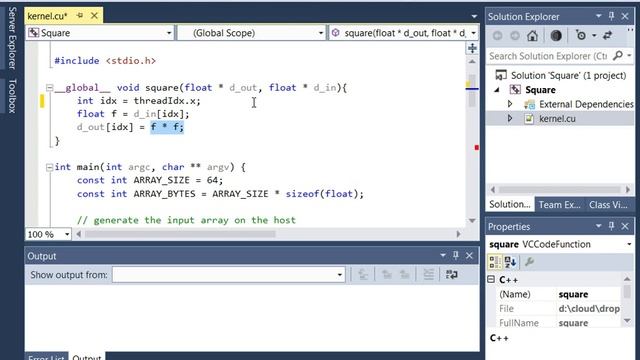640x360 pixels.
Task: Switch to the Team Explorer tab
Action: pyautogui.click(x=559, y=204)
